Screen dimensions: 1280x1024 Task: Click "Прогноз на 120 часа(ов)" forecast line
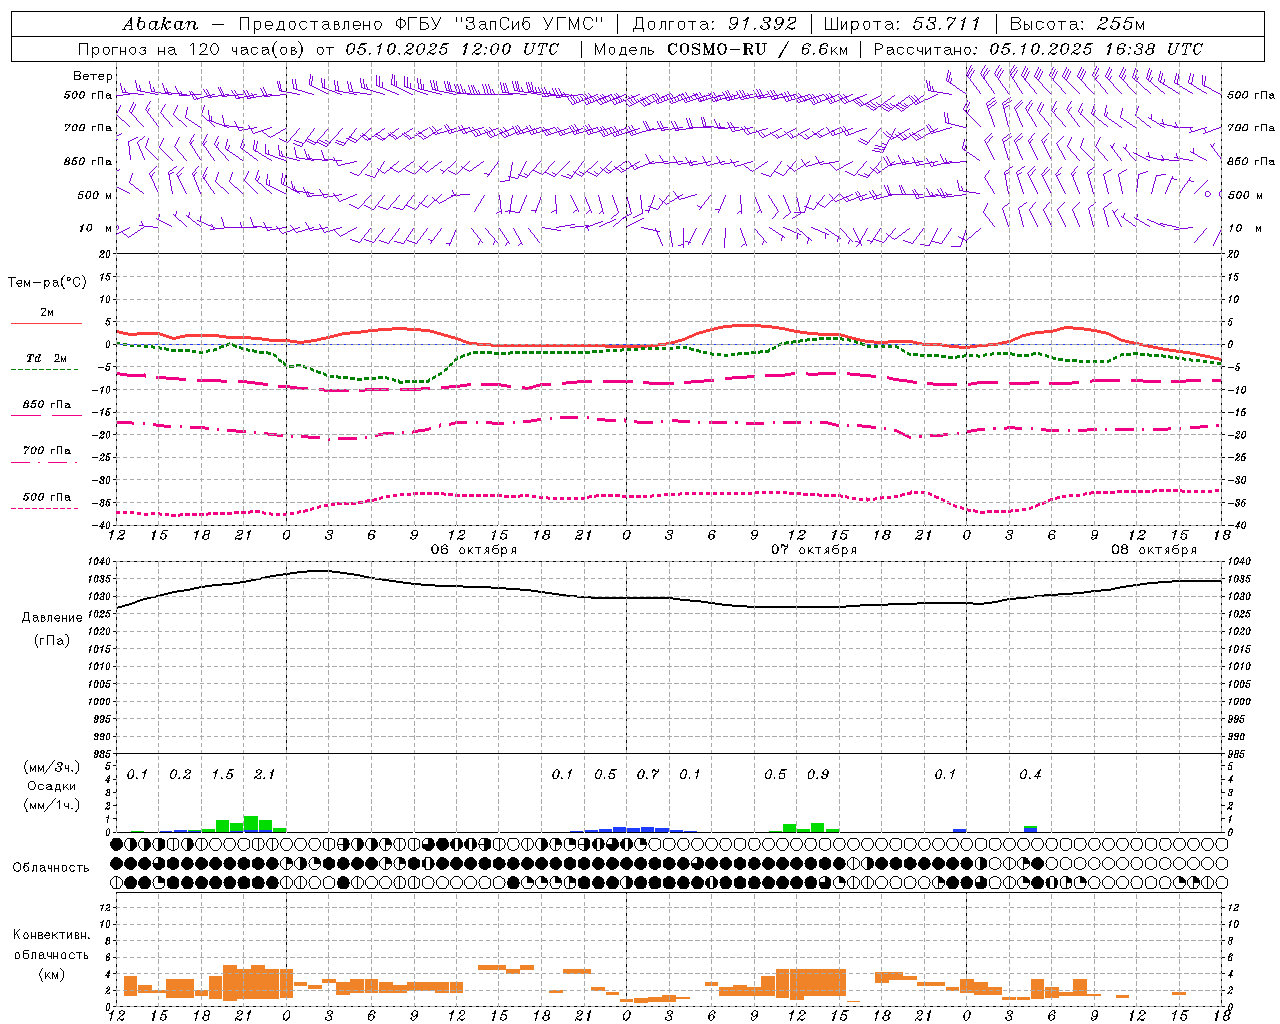[192, 49]
